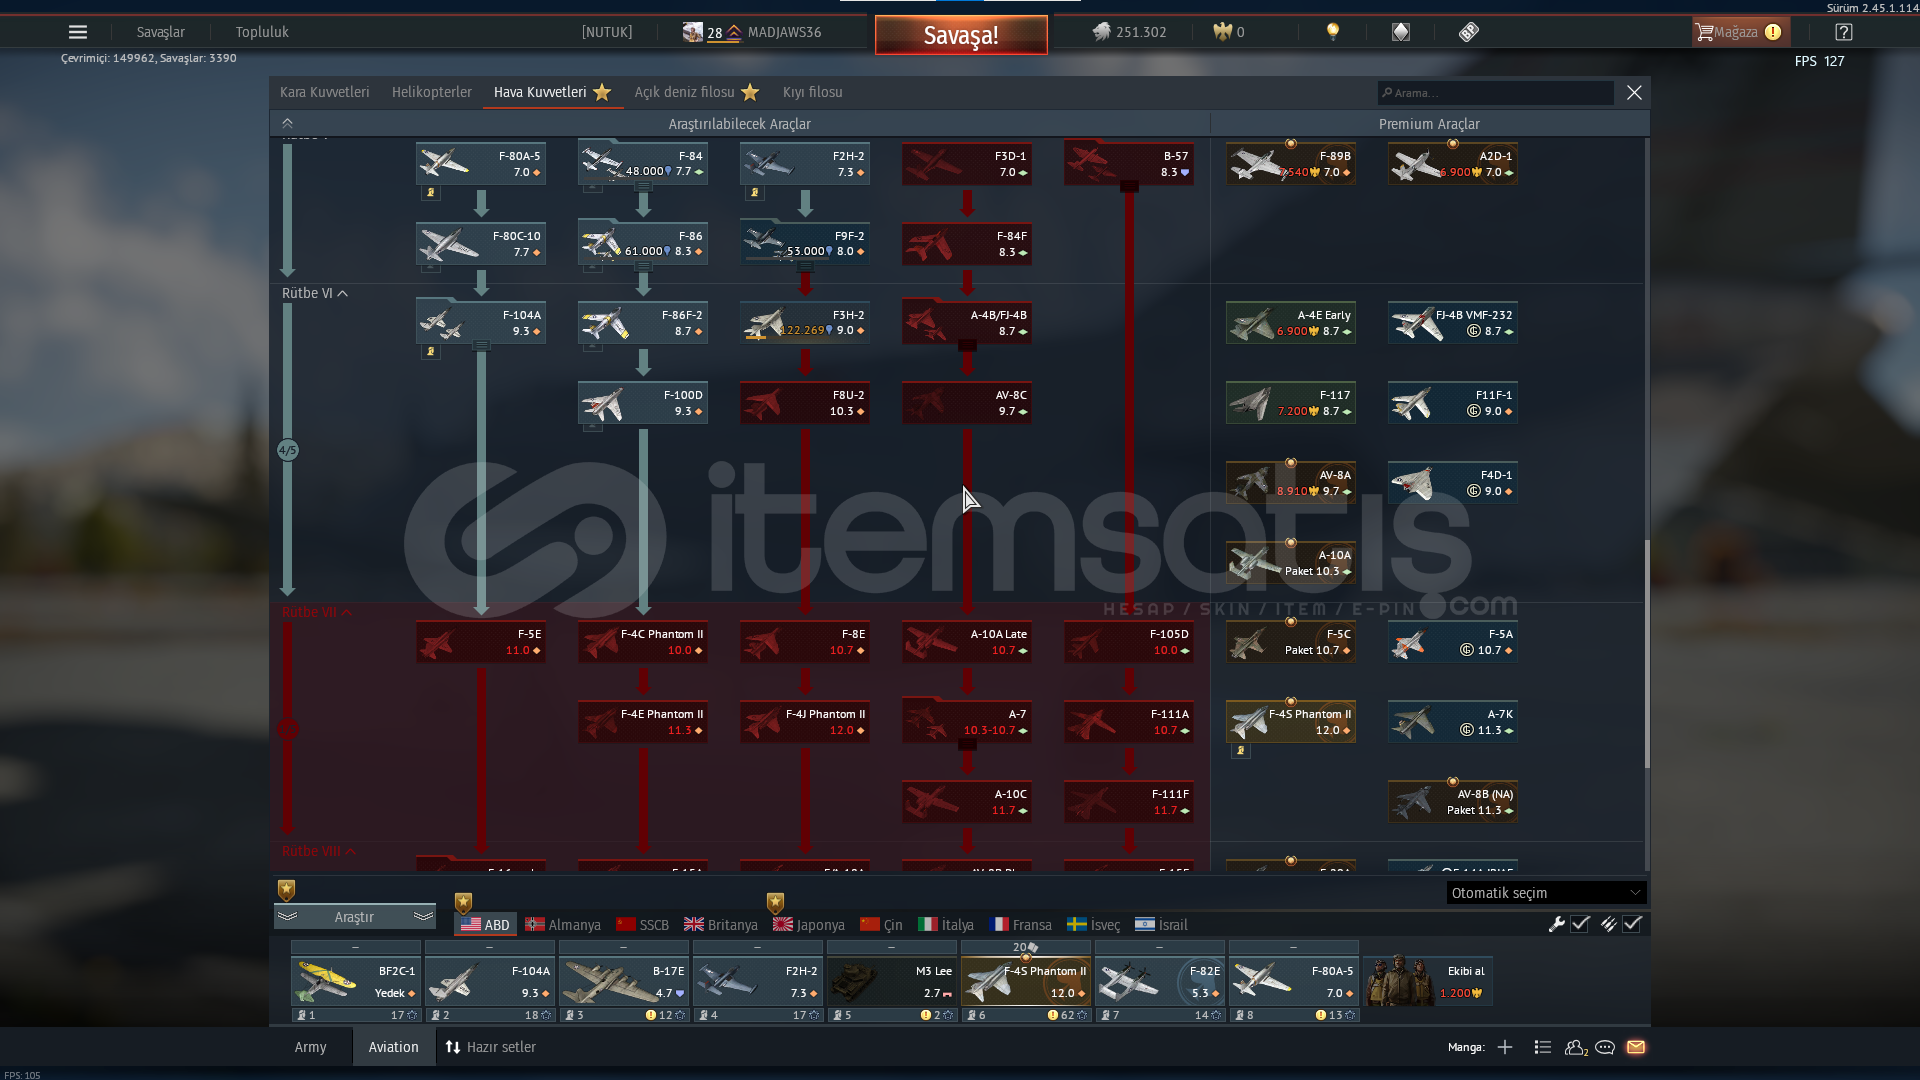This screenshot has width=1920, height=1080.
Task: Switch to Army preset tab
Action: pyautogui.click(x=310, y=1047)
